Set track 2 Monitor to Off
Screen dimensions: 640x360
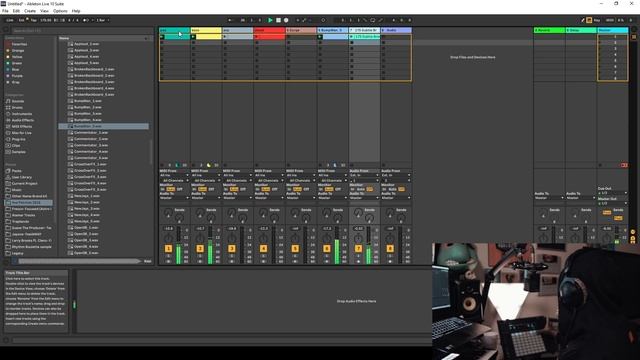pos(211,189)
